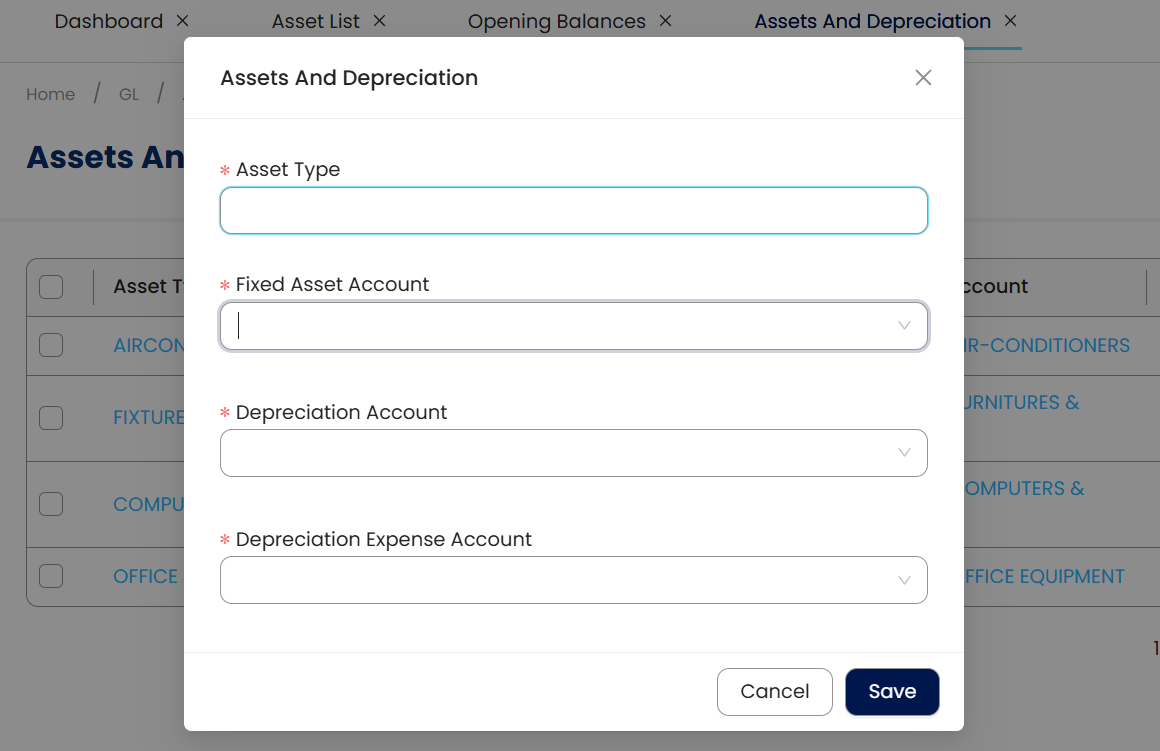Click the Fixed Asset Account label
This screenshot has width=1160, height=751.
(x=332, y=285)
